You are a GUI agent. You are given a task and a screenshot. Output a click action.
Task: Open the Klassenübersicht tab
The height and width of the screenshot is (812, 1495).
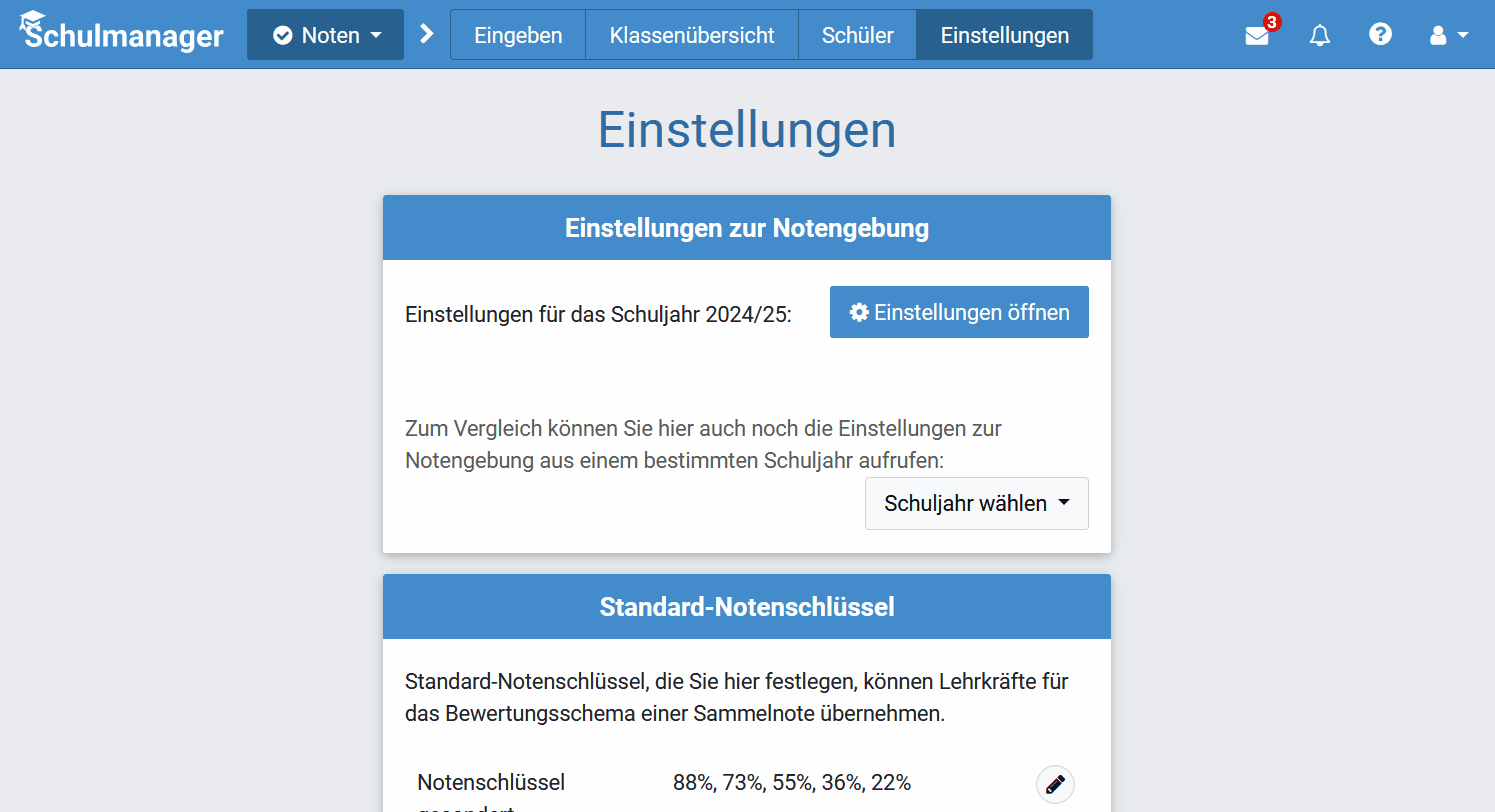tap(692, 35)
